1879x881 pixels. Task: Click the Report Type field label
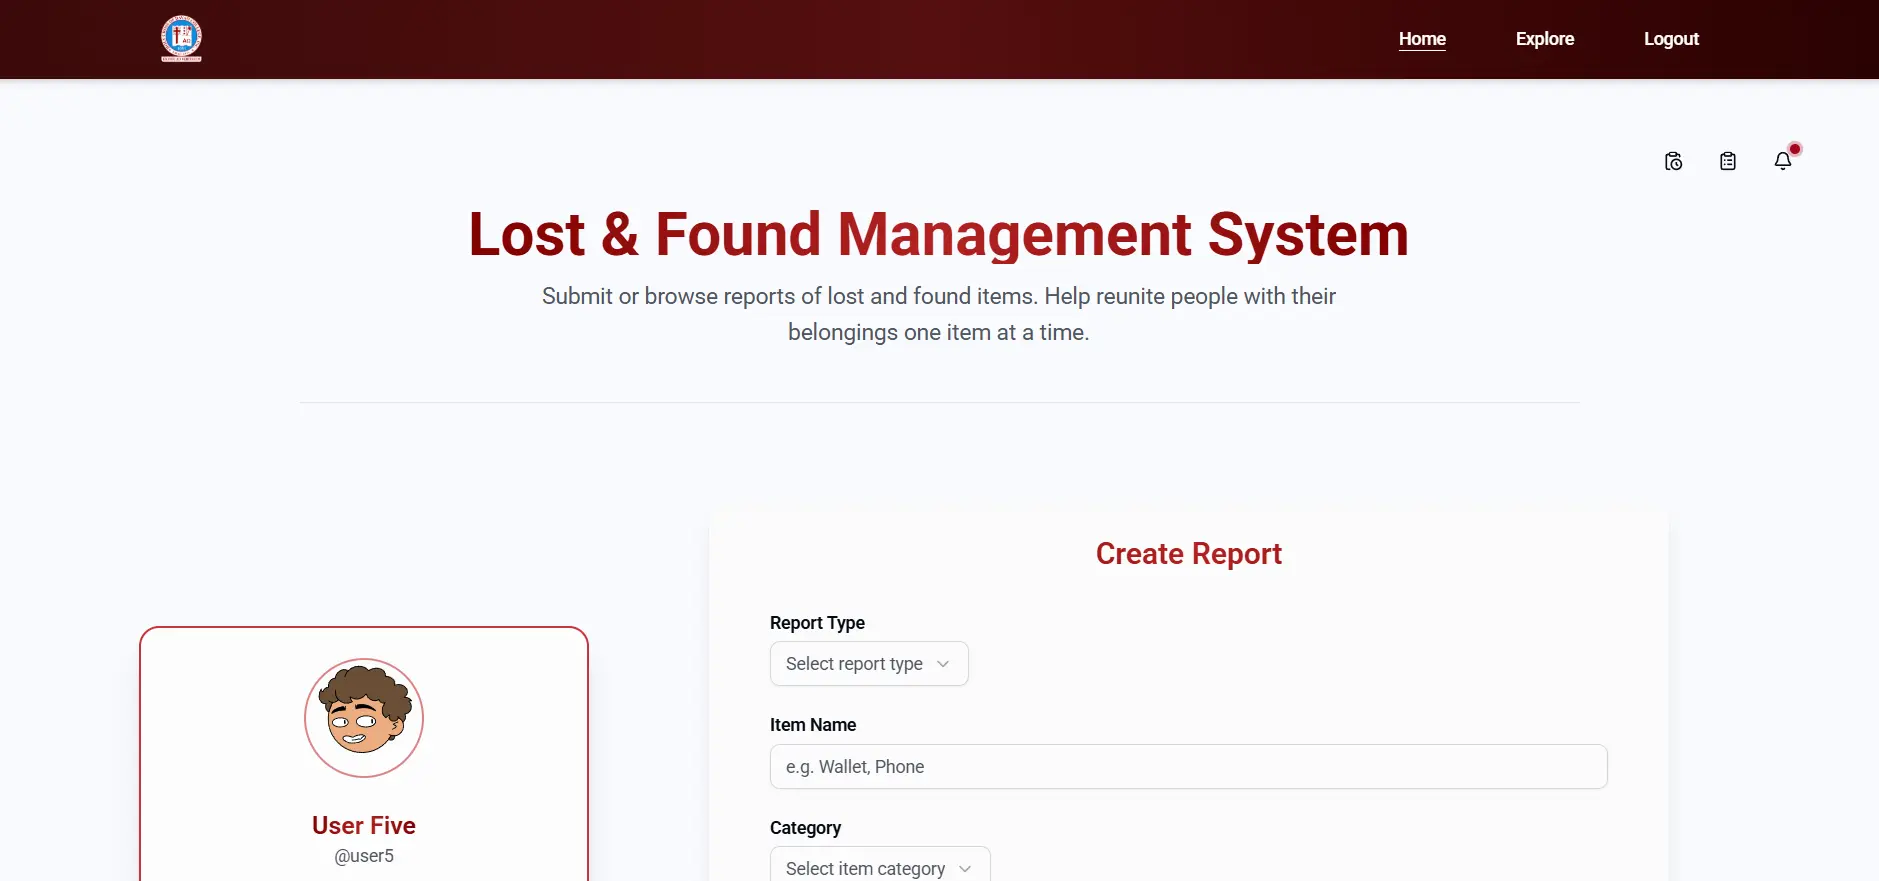pyautogui.click(x=817, y=623)
